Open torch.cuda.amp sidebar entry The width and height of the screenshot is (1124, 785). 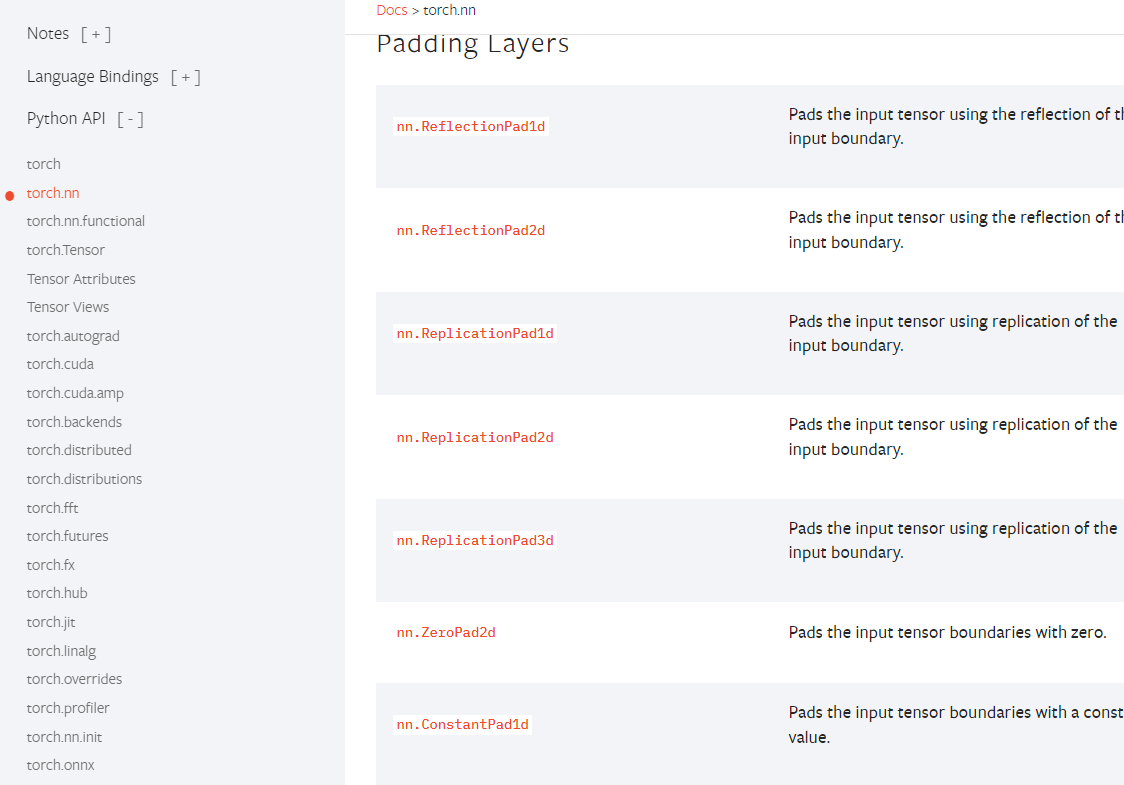[x=76, y=393]
